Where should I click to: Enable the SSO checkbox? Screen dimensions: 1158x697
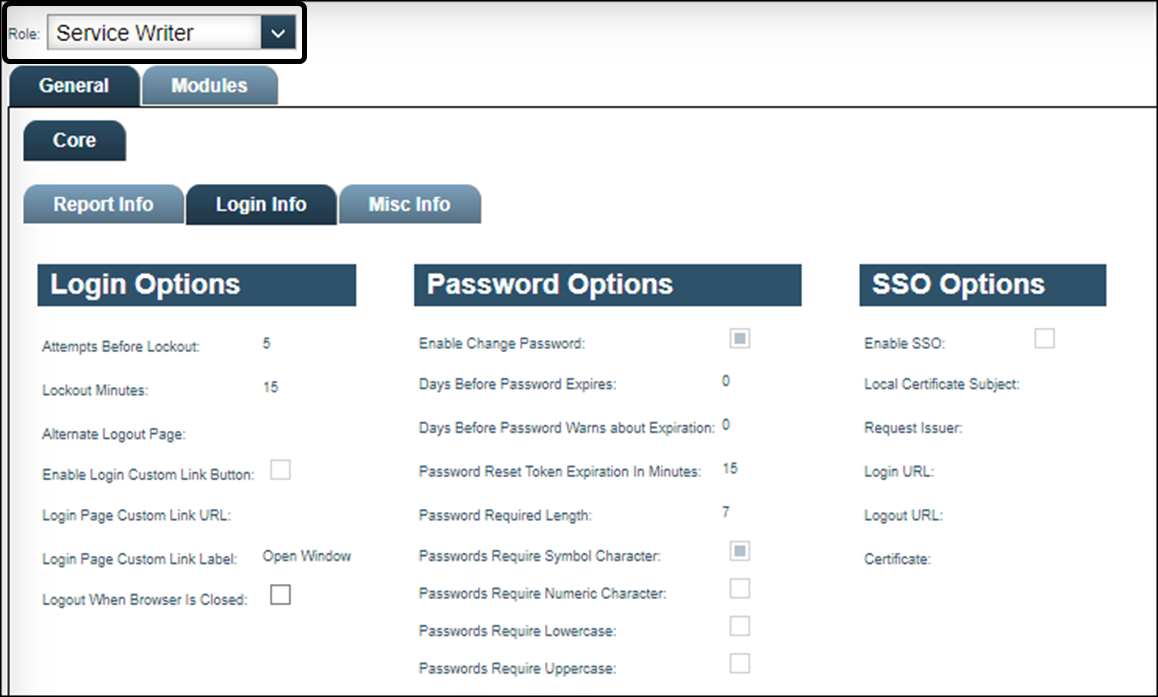click(1044, 339)
